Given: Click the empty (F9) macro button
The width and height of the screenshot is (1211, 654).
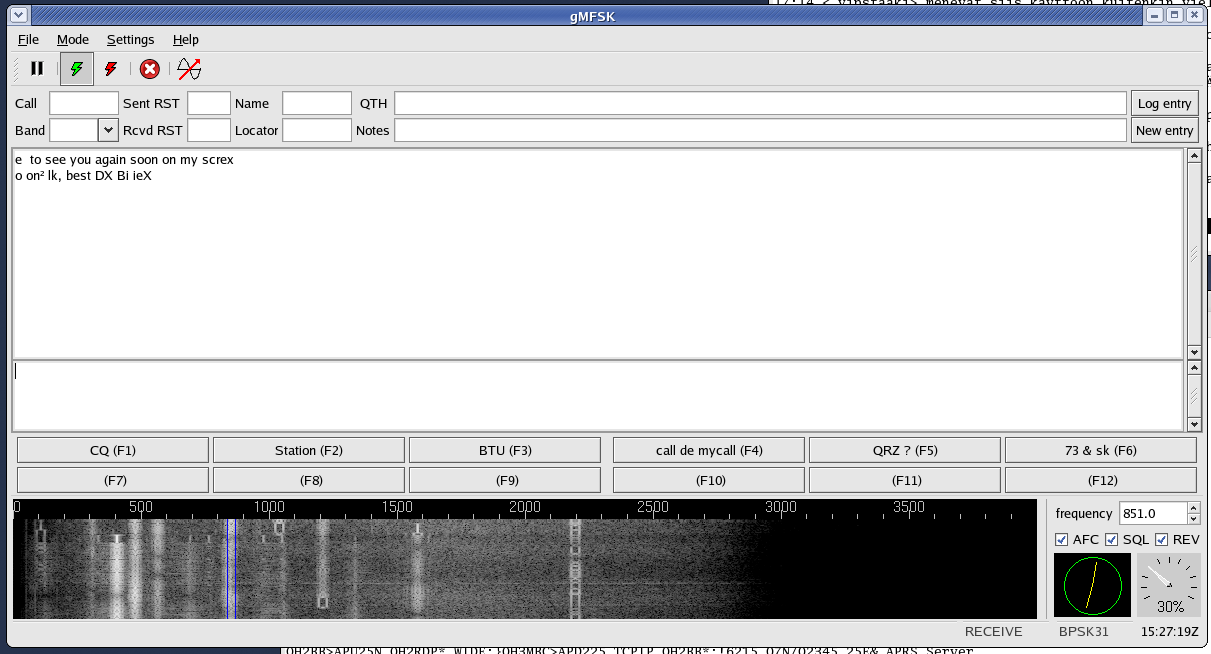Looking at the screenshot, I should 505,480.
